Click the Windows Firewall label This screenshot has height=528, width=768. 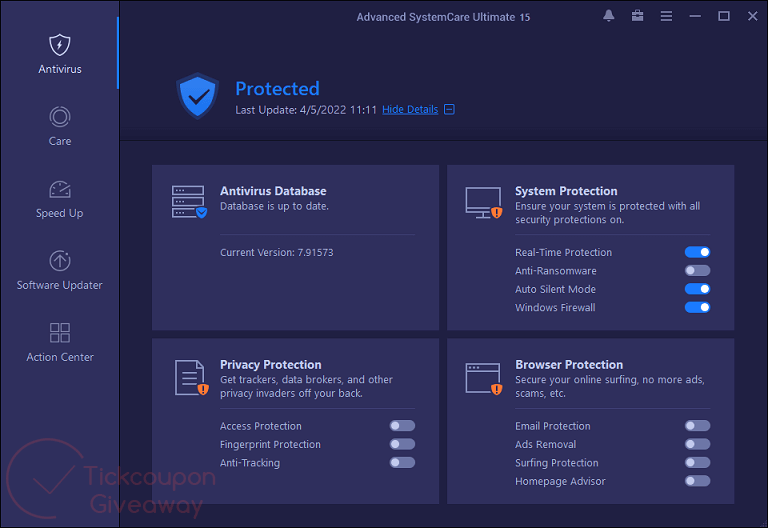(555, 308)
